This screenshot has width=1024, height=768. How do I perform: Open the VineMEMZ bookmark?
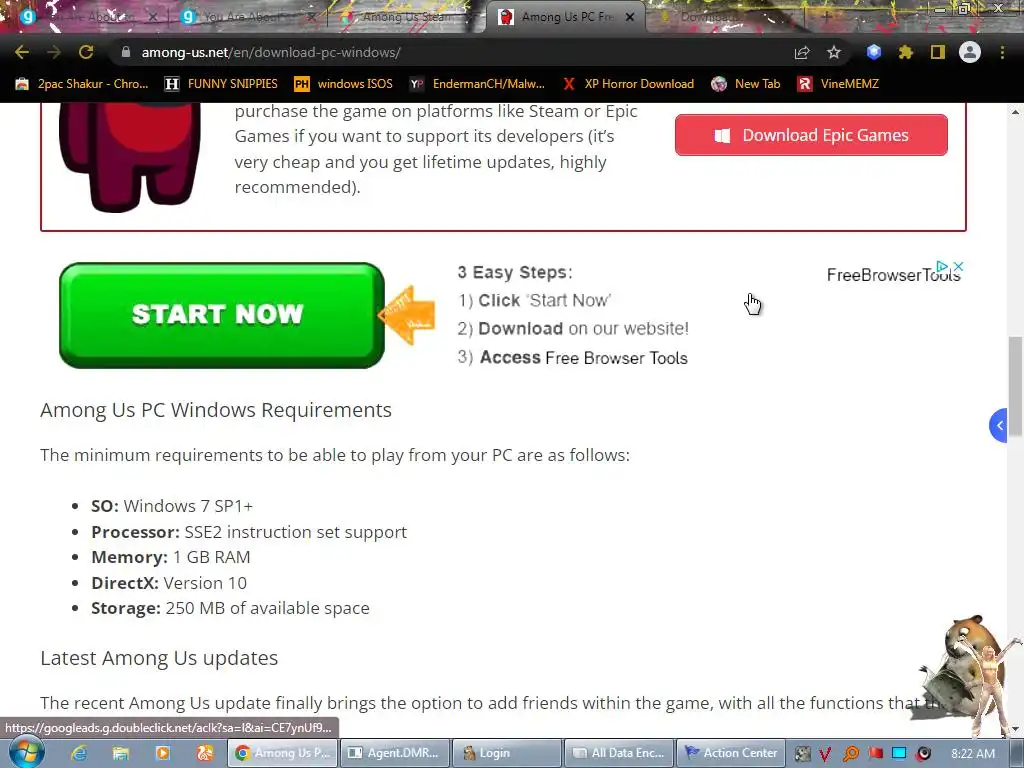[839, 84]
